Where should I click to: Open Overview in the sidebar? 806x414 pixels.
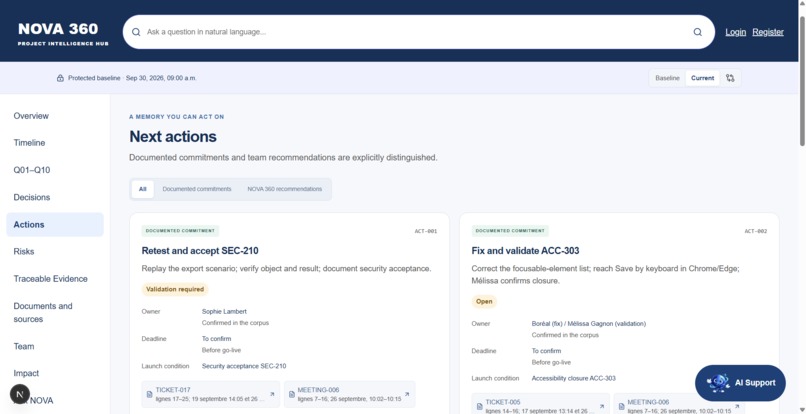pos(55,116)
